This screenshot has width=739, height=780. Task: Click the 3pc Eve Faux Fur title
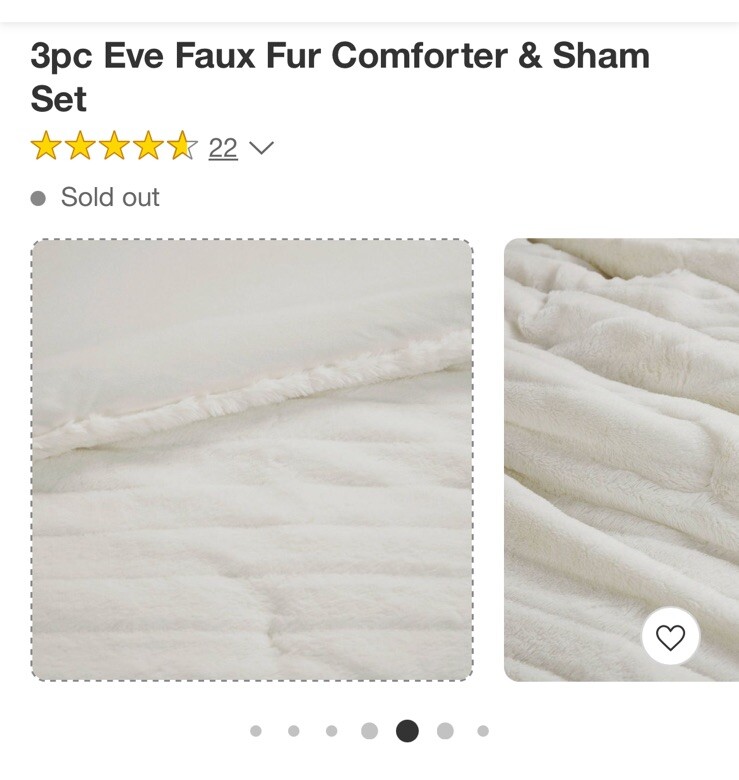tap(340, 77)
